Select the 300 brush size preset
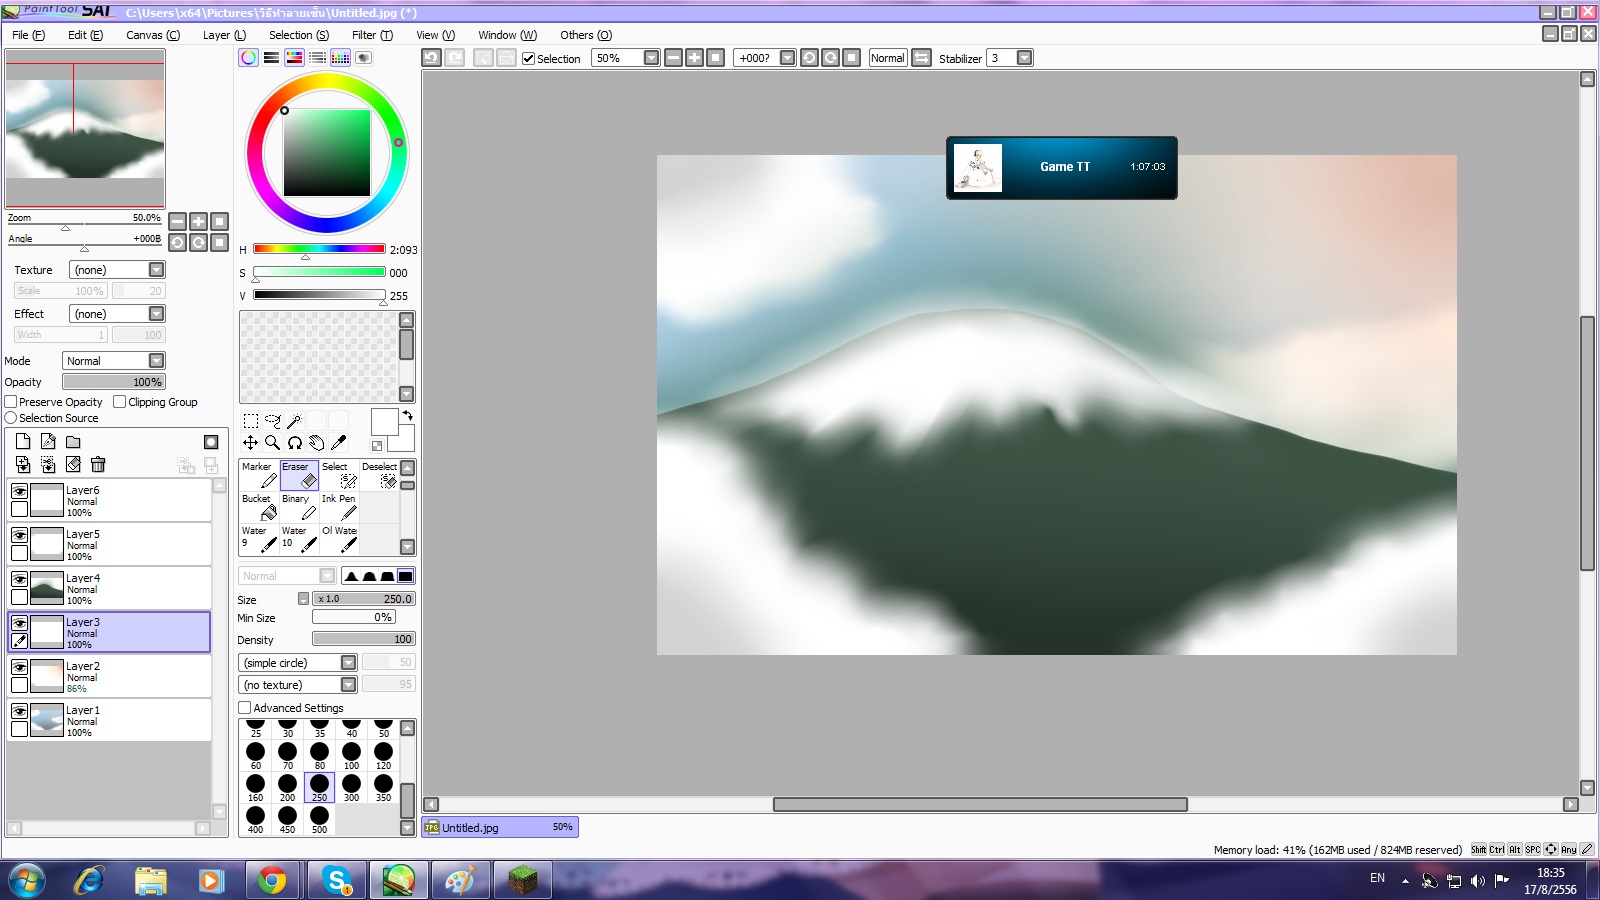The width and height of the screenshot is (1600, 900). coord(352,787)
